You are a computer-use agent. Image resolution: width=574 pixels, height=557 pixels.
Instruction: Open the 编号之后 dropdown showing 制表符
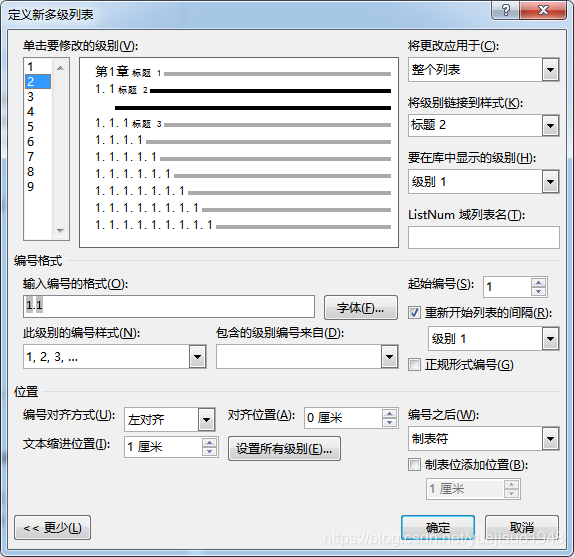pyautogui.click(x=550, y=438)
